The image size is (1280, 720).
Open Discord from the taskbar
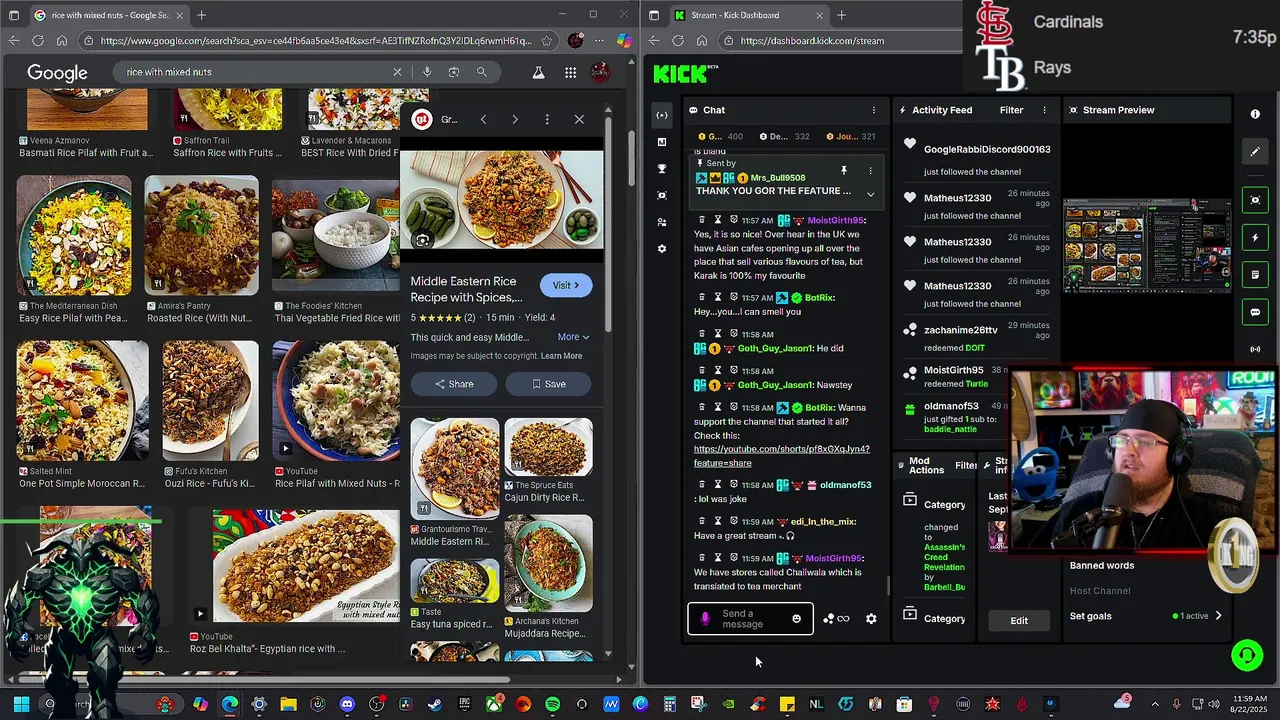(347, 704)
